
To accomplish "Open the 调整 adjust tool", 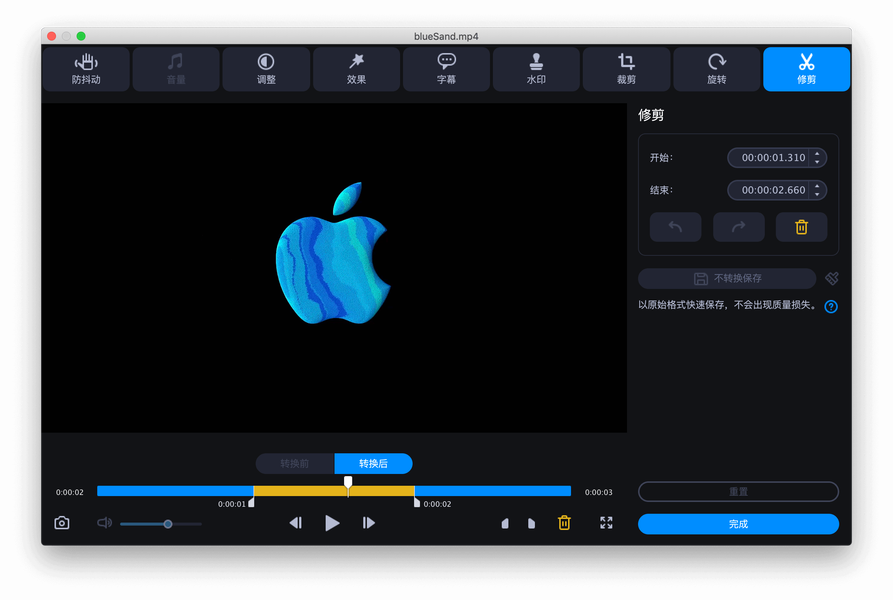I will [x=266, y=69].
